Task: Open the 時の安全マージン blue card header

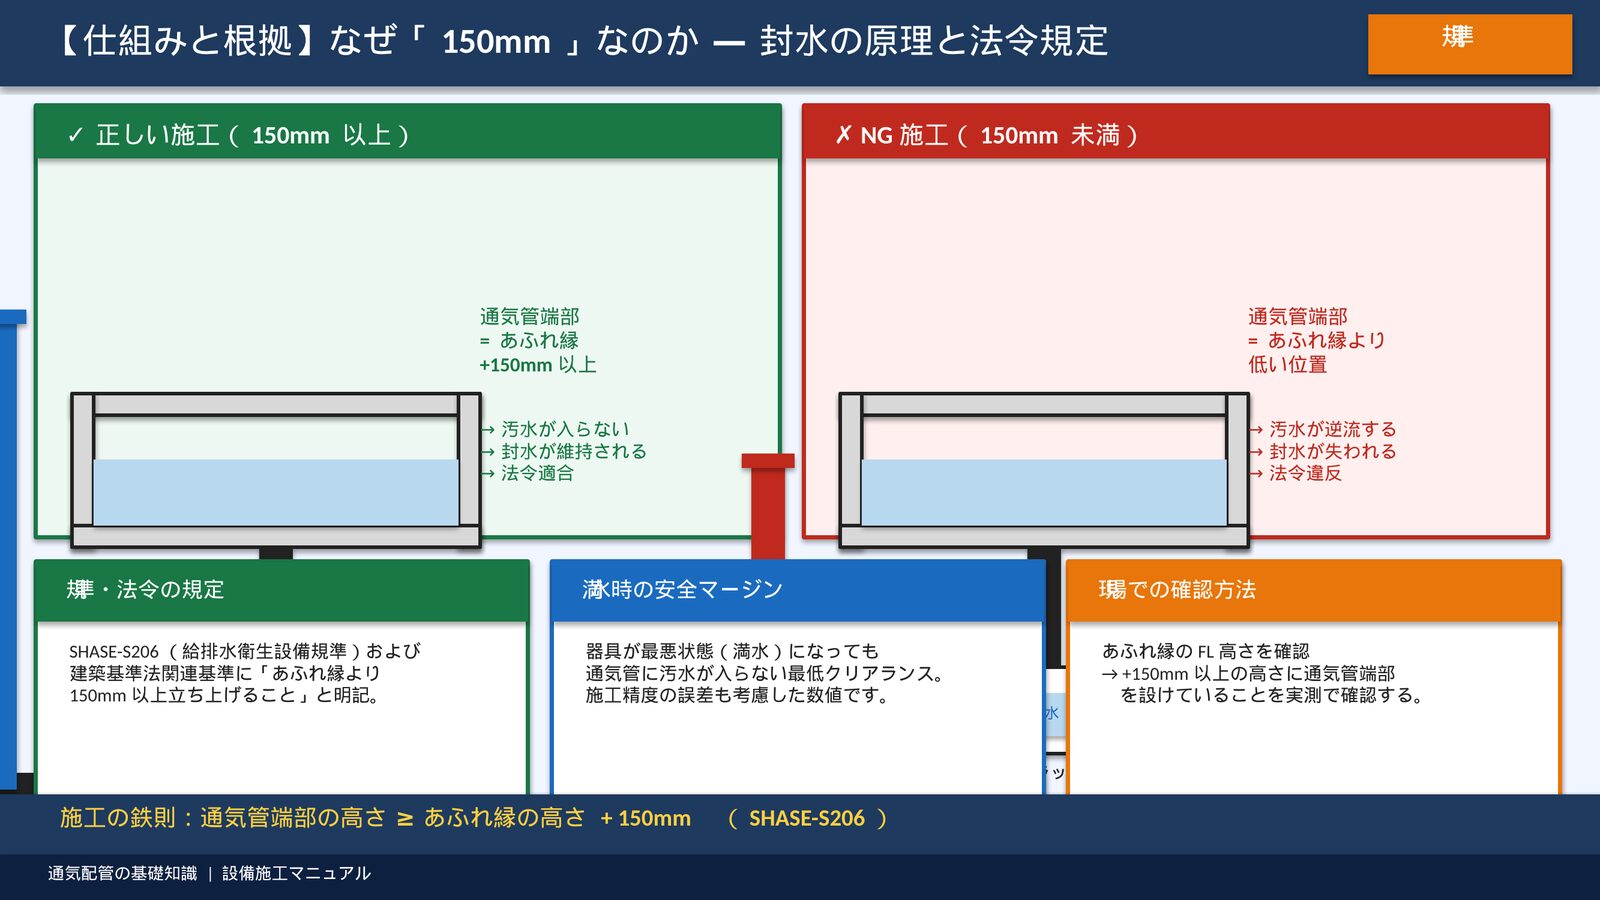Action: click(x=797, y=590)
